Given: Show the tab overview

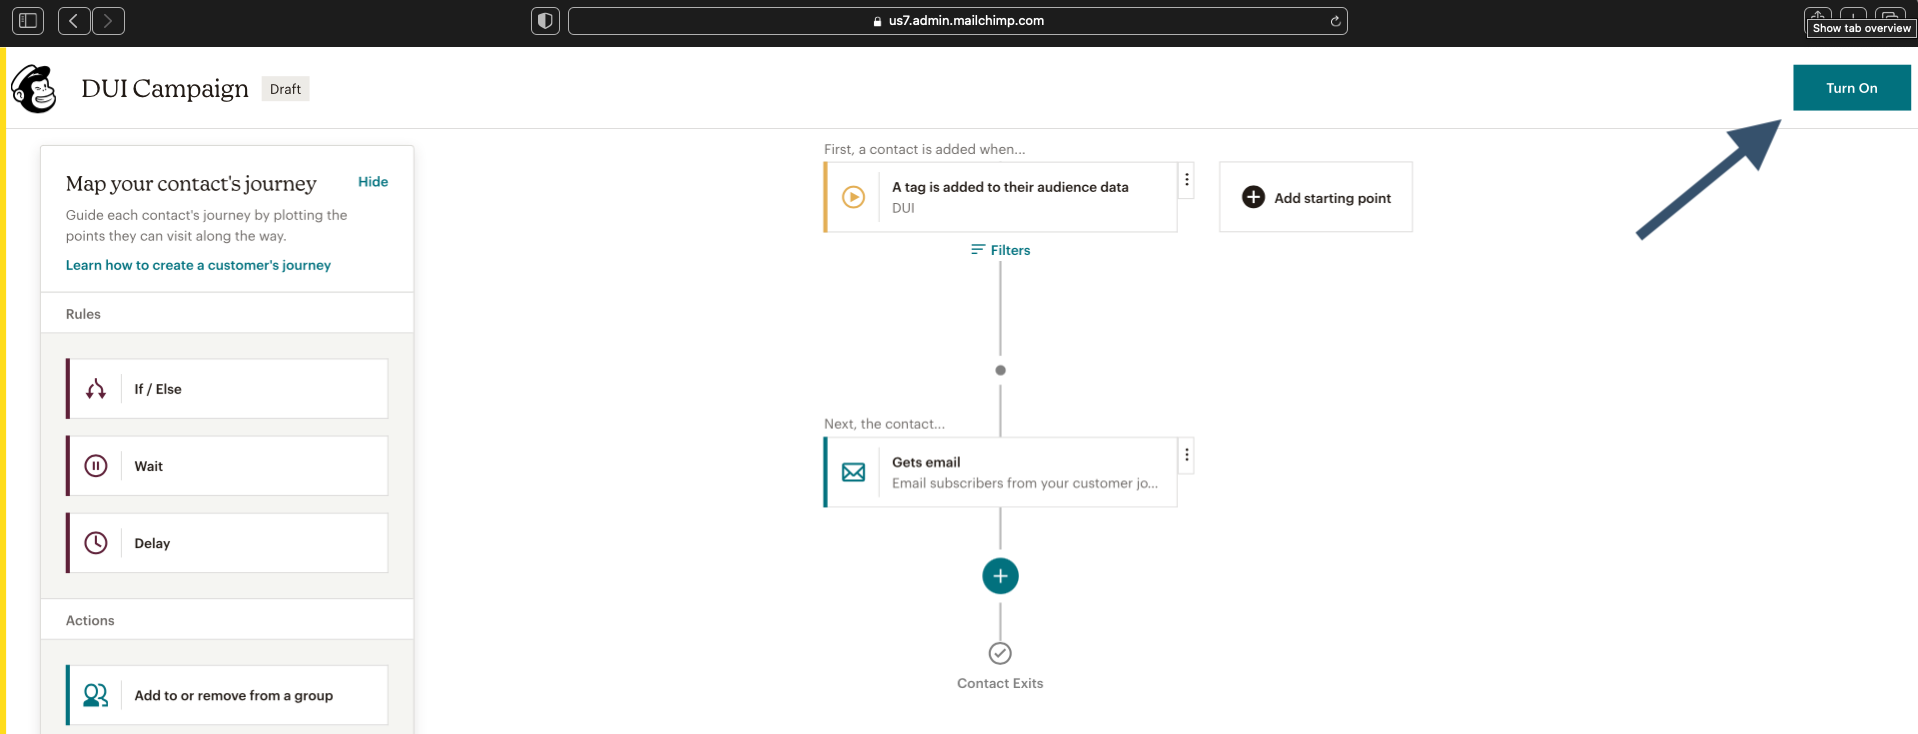Looking at the screenshot, I should click(x=1890, y=17).
